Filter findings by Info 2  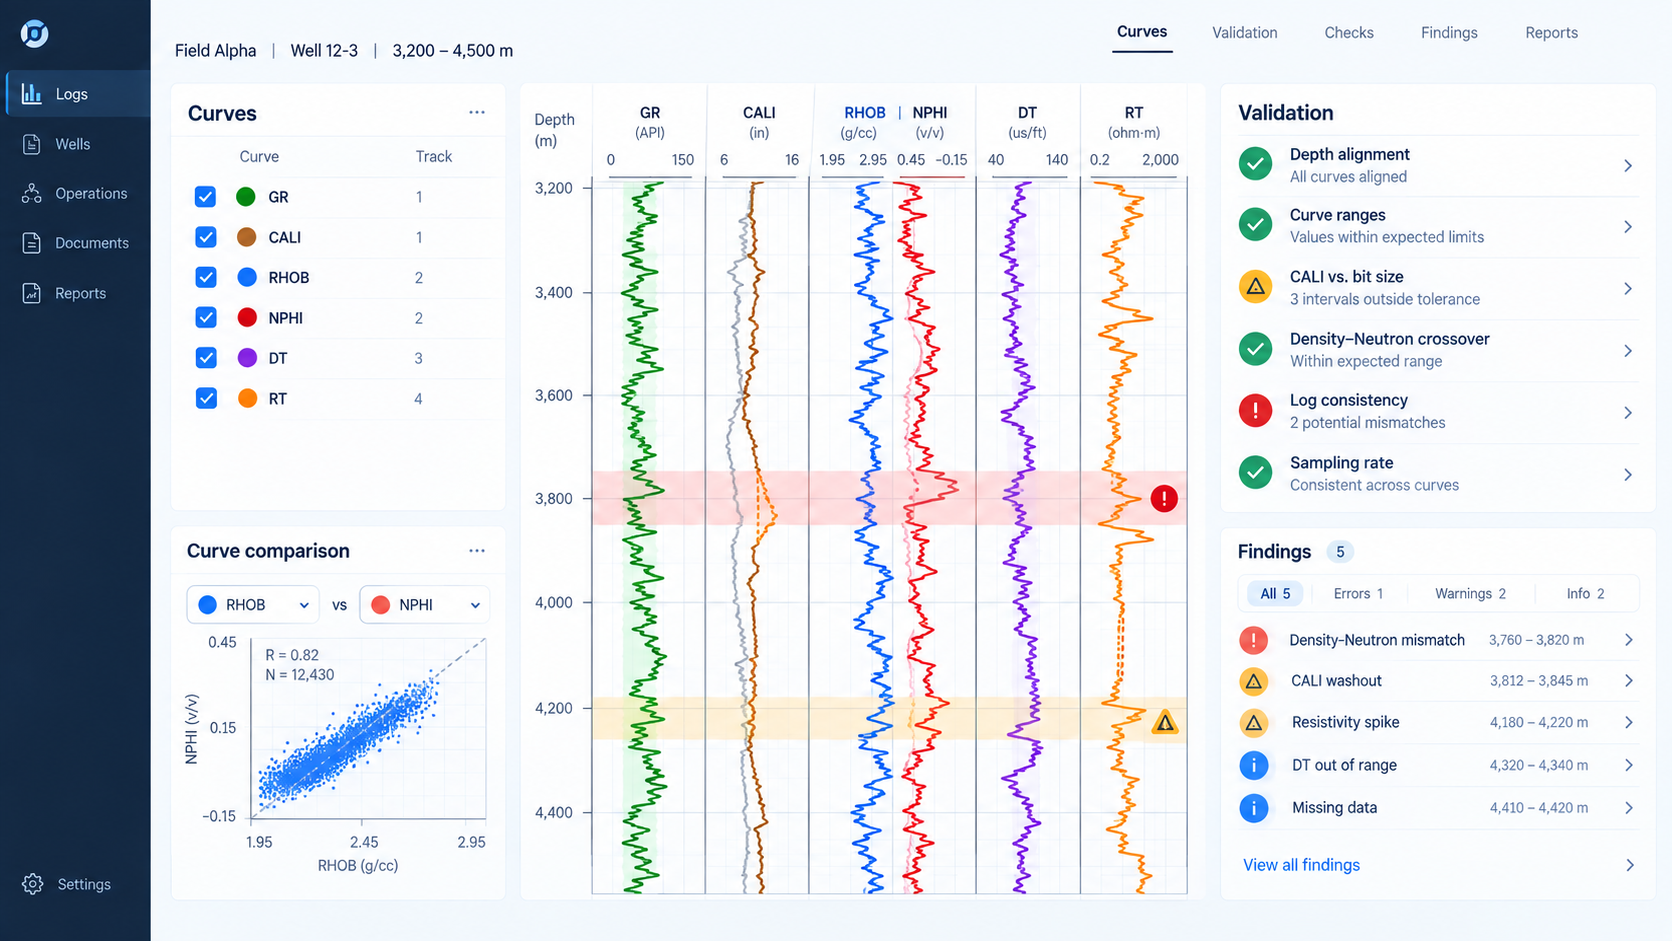coord(1585,594)
